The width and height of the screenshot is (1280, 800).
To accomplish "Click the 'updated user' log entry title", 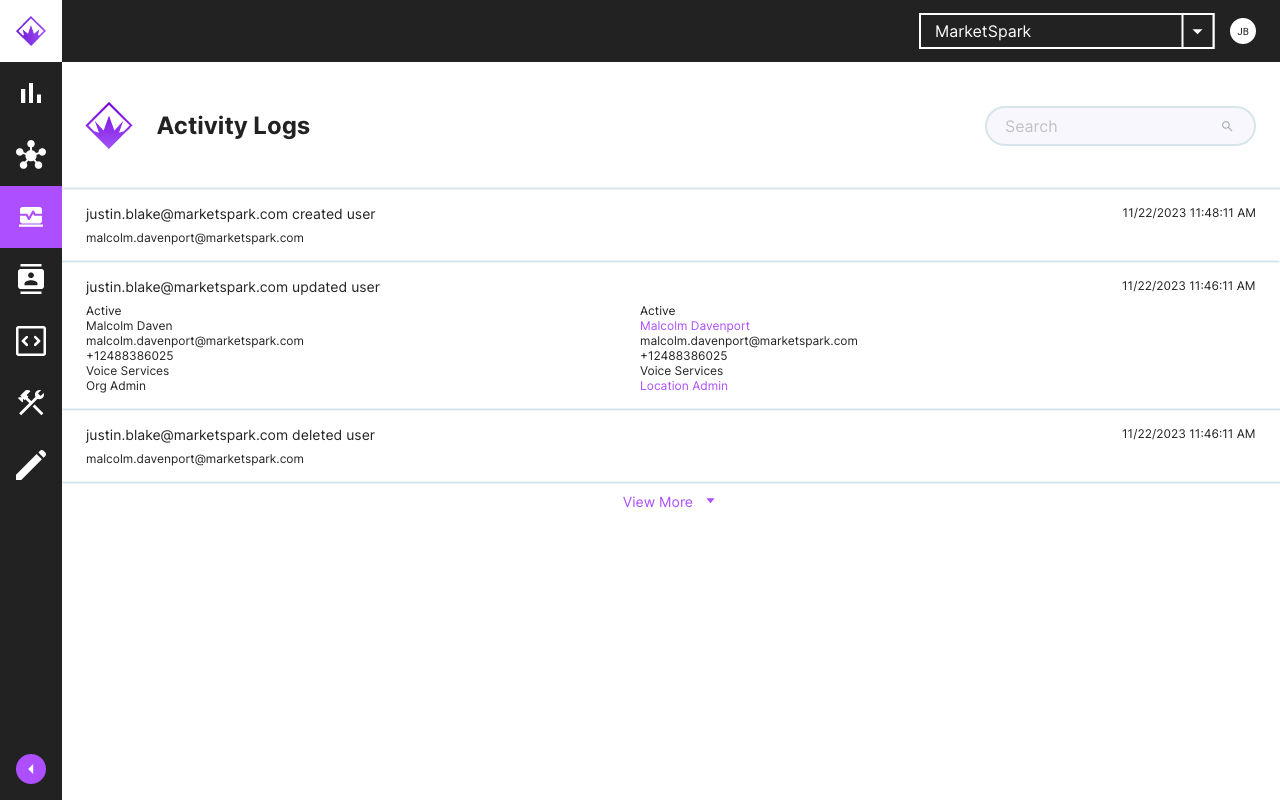I will point(233,287).
